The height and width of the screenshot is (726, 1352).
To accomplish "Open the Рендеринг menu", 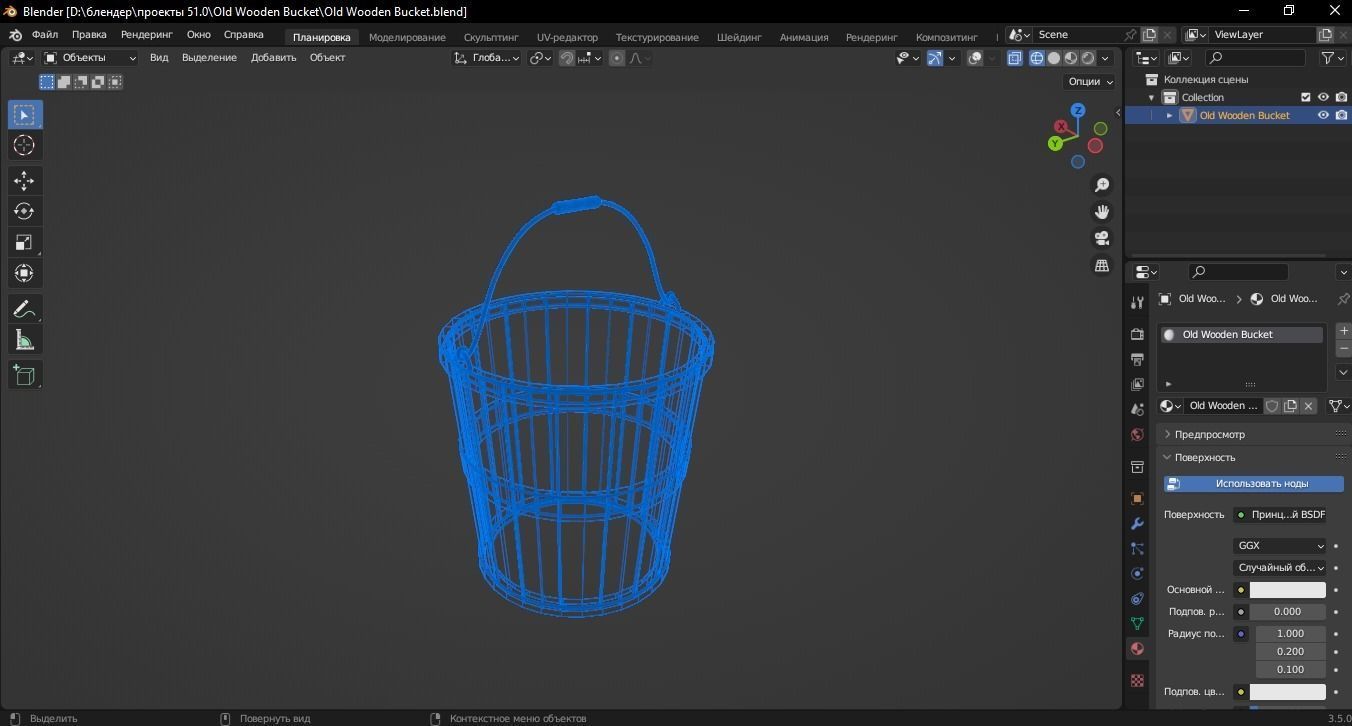I will pos(147,35).
